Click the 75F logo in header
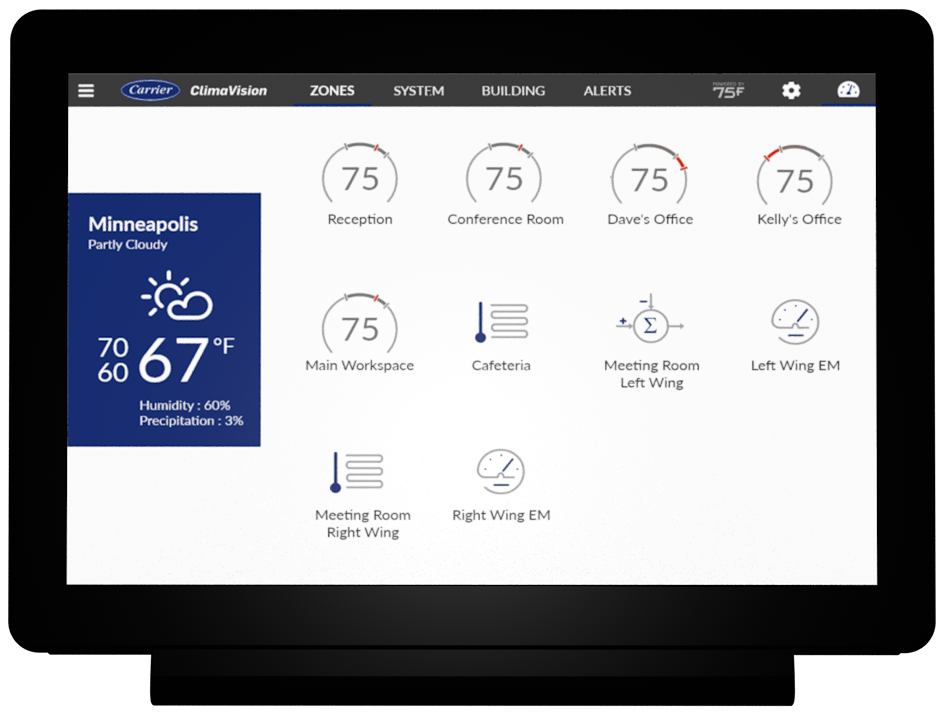The image size is (944, 714). coord(728,91)
